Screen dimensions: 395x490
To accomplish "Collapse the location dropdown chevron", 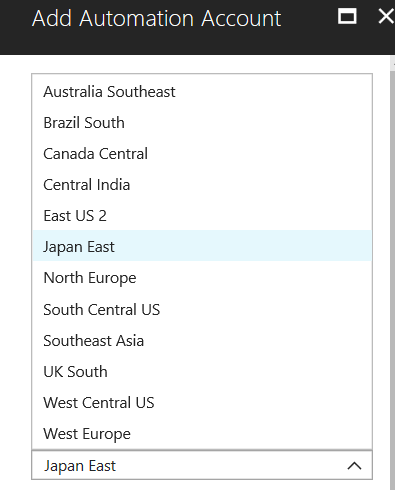I will pyautogui.click(x=354, y=466).
